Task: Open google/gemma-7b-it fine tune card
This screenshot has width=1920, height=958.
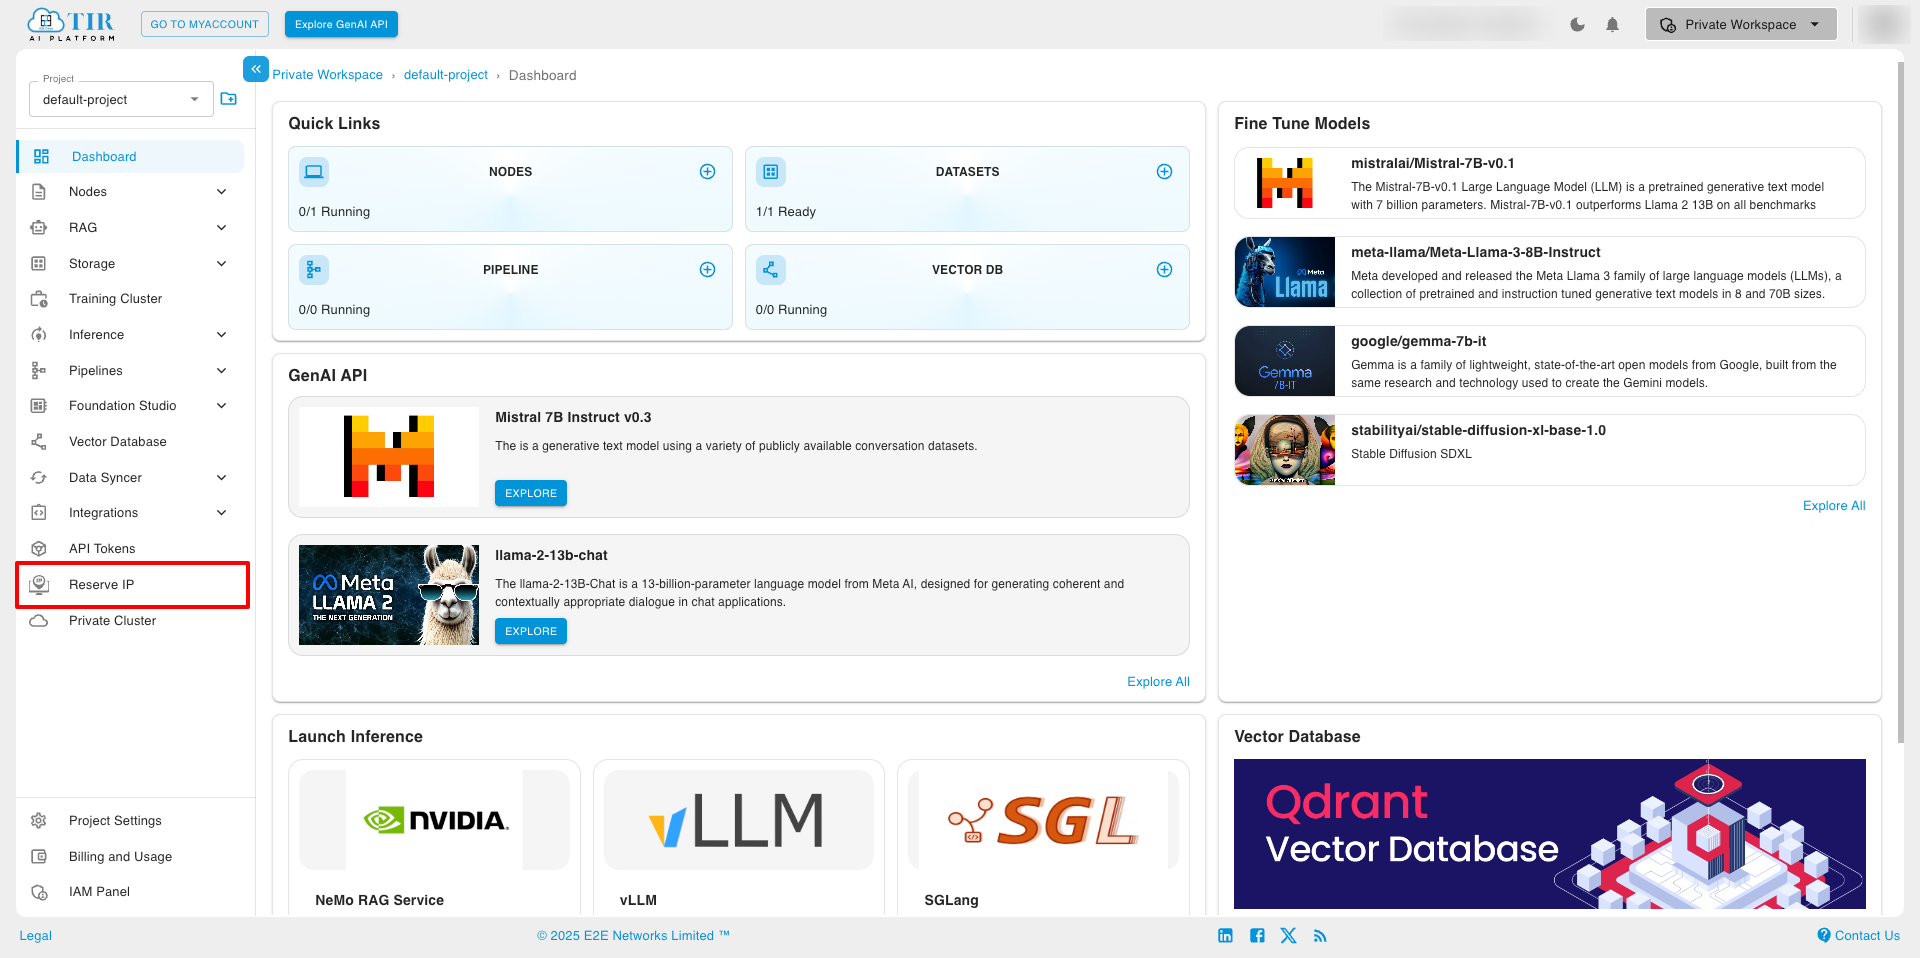Action: (x=1550, y=361)
